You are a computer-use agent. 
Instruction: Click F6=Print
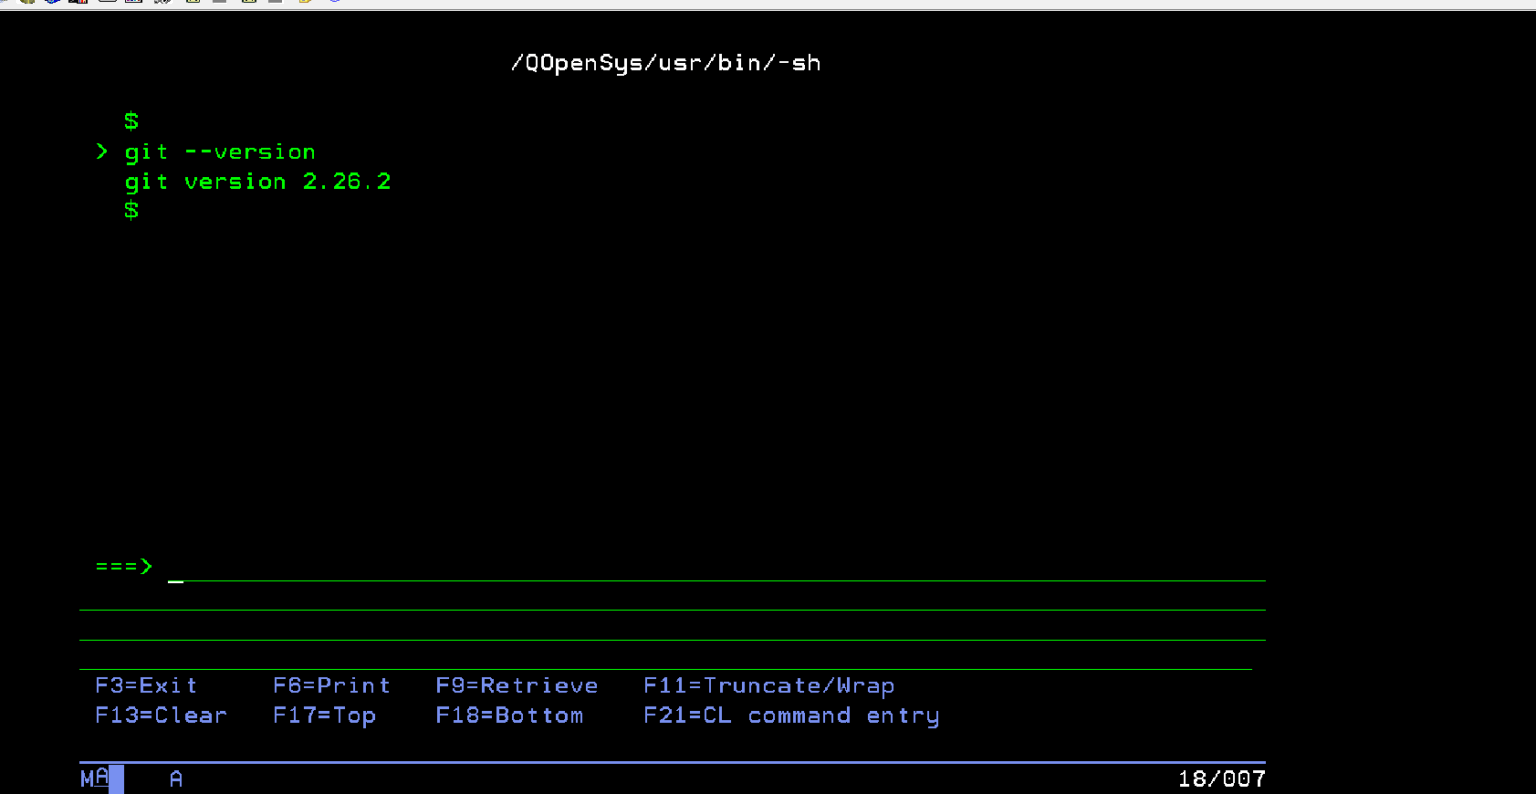click(331, 685)
